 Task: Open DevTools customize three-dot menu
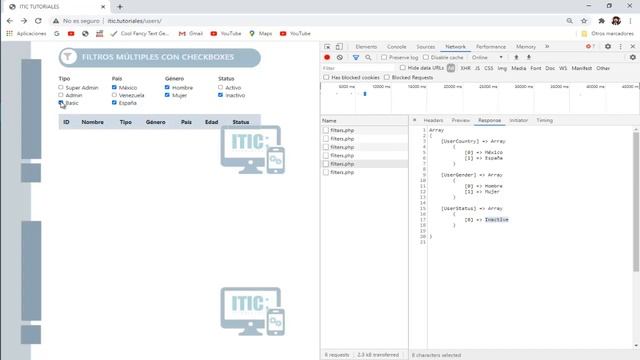point(620,47)
